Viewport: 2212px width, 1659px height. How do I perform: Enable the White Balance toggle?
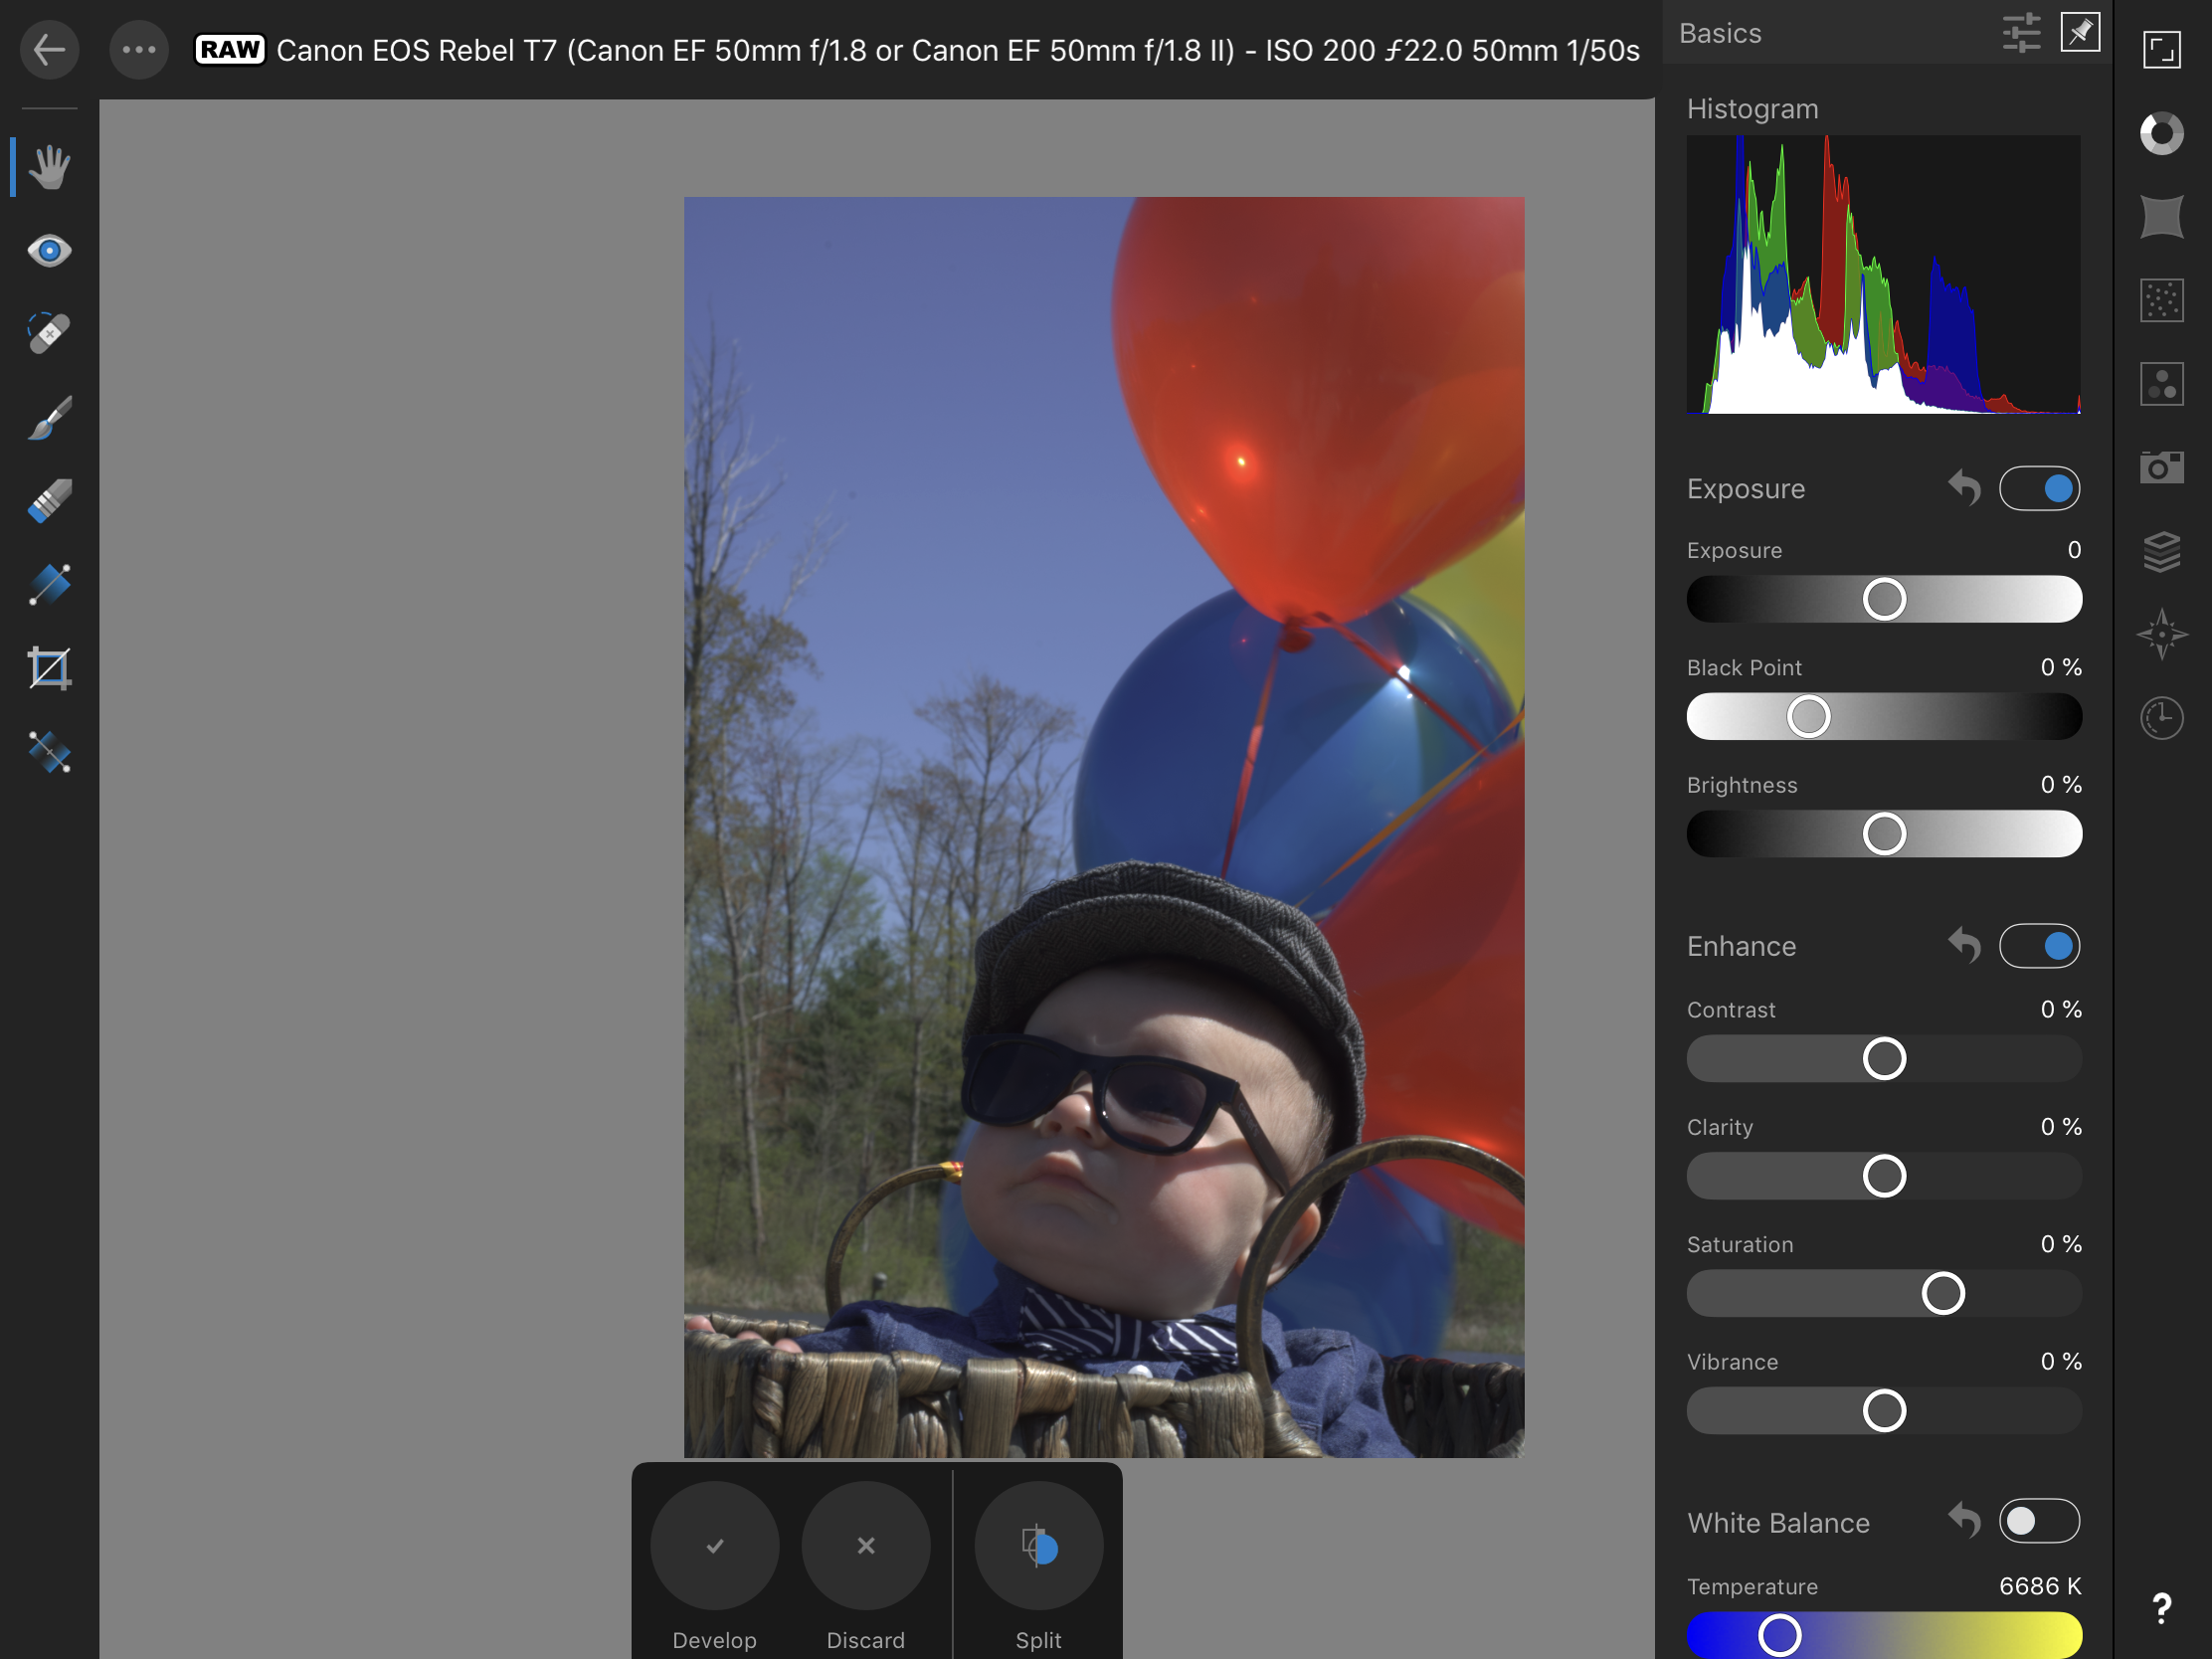click(x=2039, y=1521)
